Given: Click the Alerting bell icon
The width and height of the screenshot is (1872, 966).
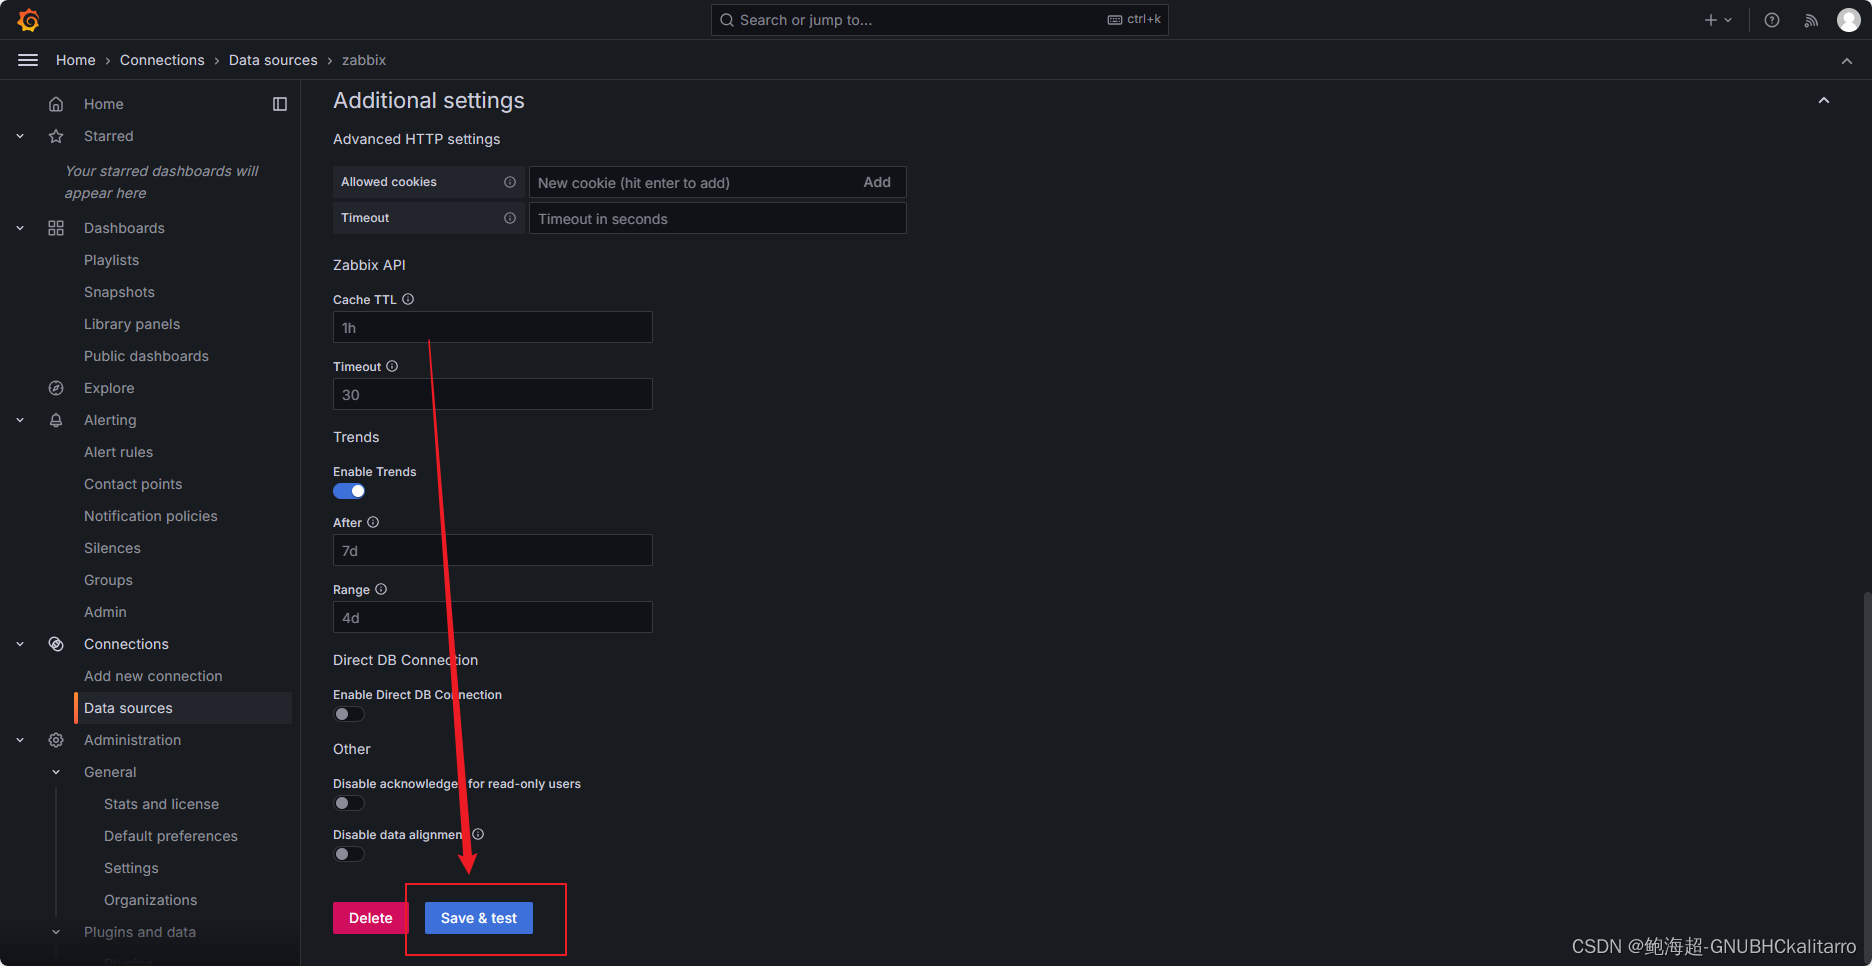Looking at the screenshot, I should [56, 420].
